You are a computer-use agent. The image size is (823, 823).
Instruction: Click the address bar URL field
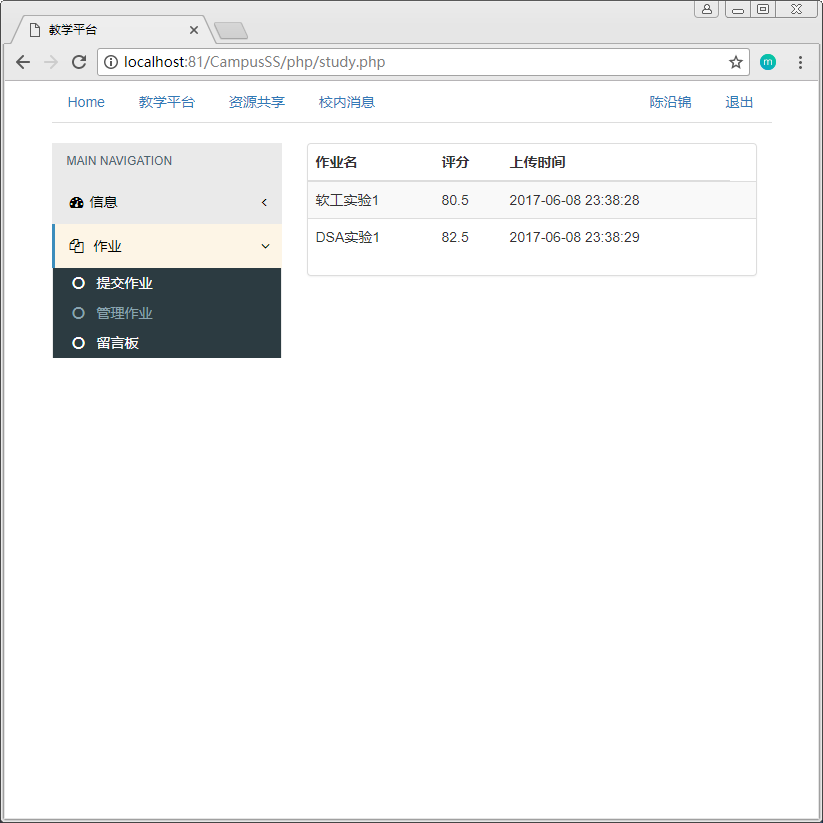(x=423, y=62)
